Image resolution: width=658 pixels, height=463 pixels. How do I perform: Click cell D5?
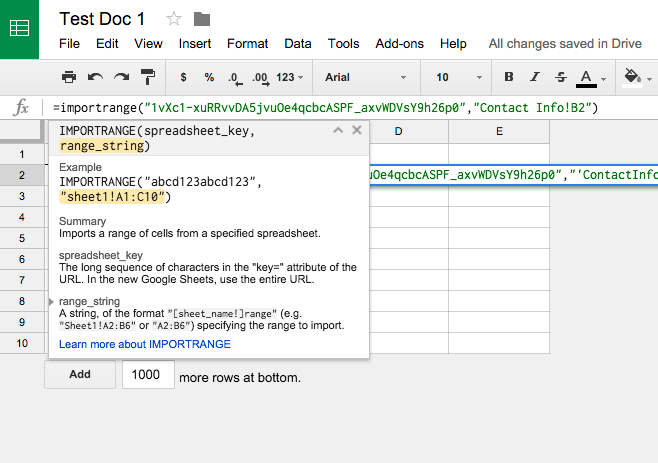[409, 238]
